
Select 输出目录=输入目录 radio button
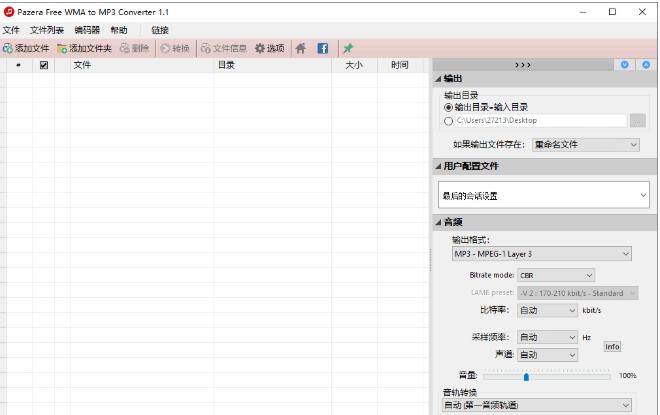click(x=448, y=107)
